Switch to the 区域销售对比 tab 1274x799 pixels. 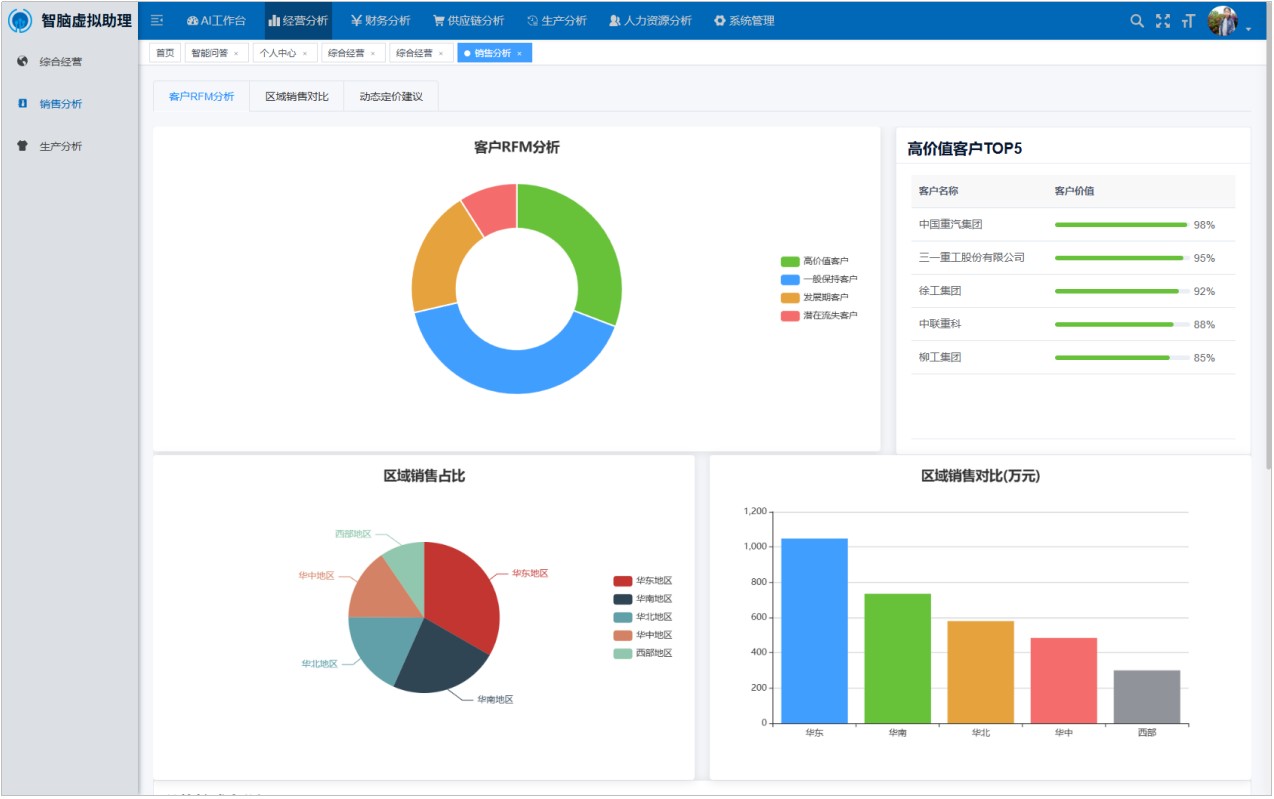point(296,97)
